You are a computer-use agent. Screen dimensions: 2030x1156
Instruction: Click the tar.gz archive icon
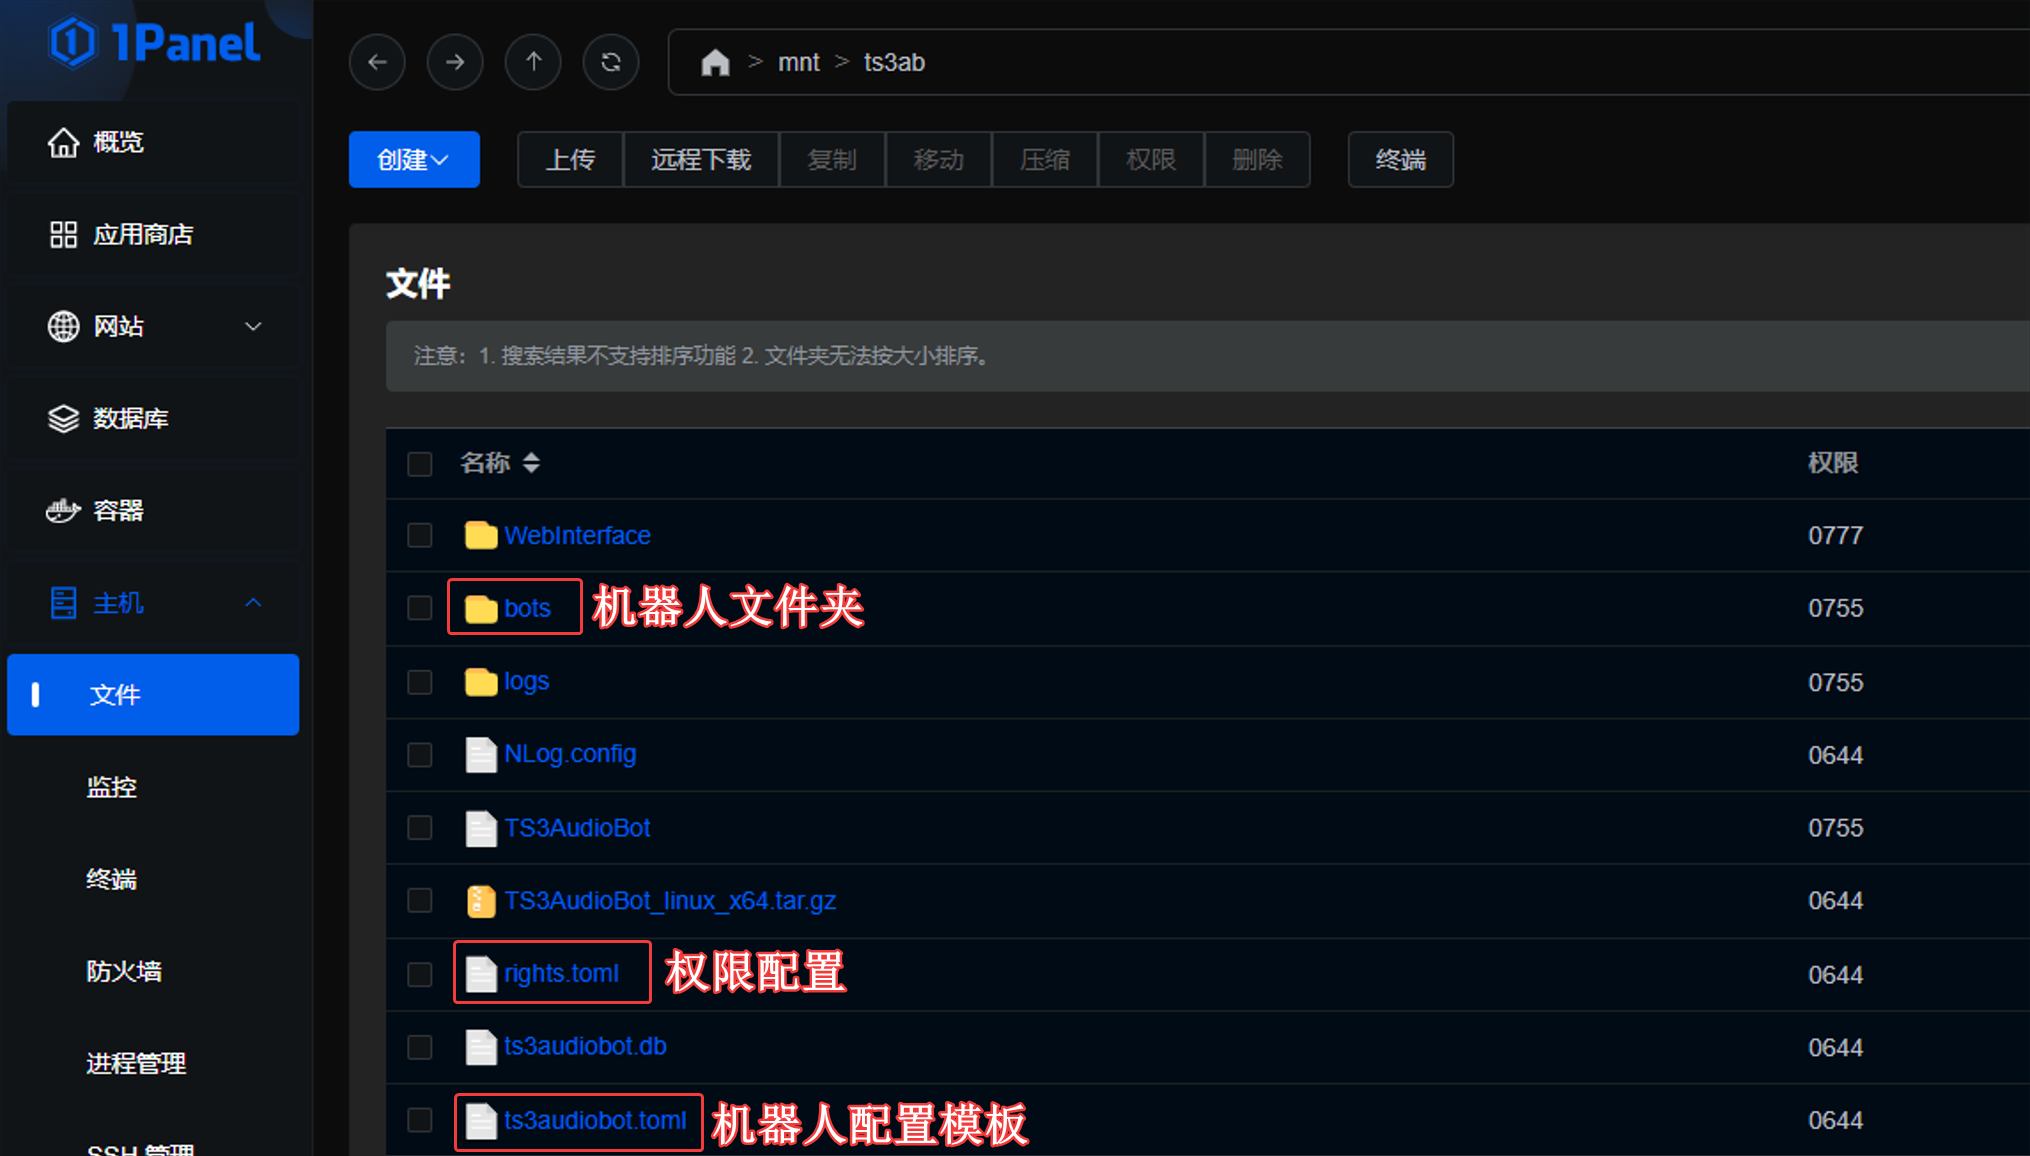pyautogui.click(x=481, y=901)
